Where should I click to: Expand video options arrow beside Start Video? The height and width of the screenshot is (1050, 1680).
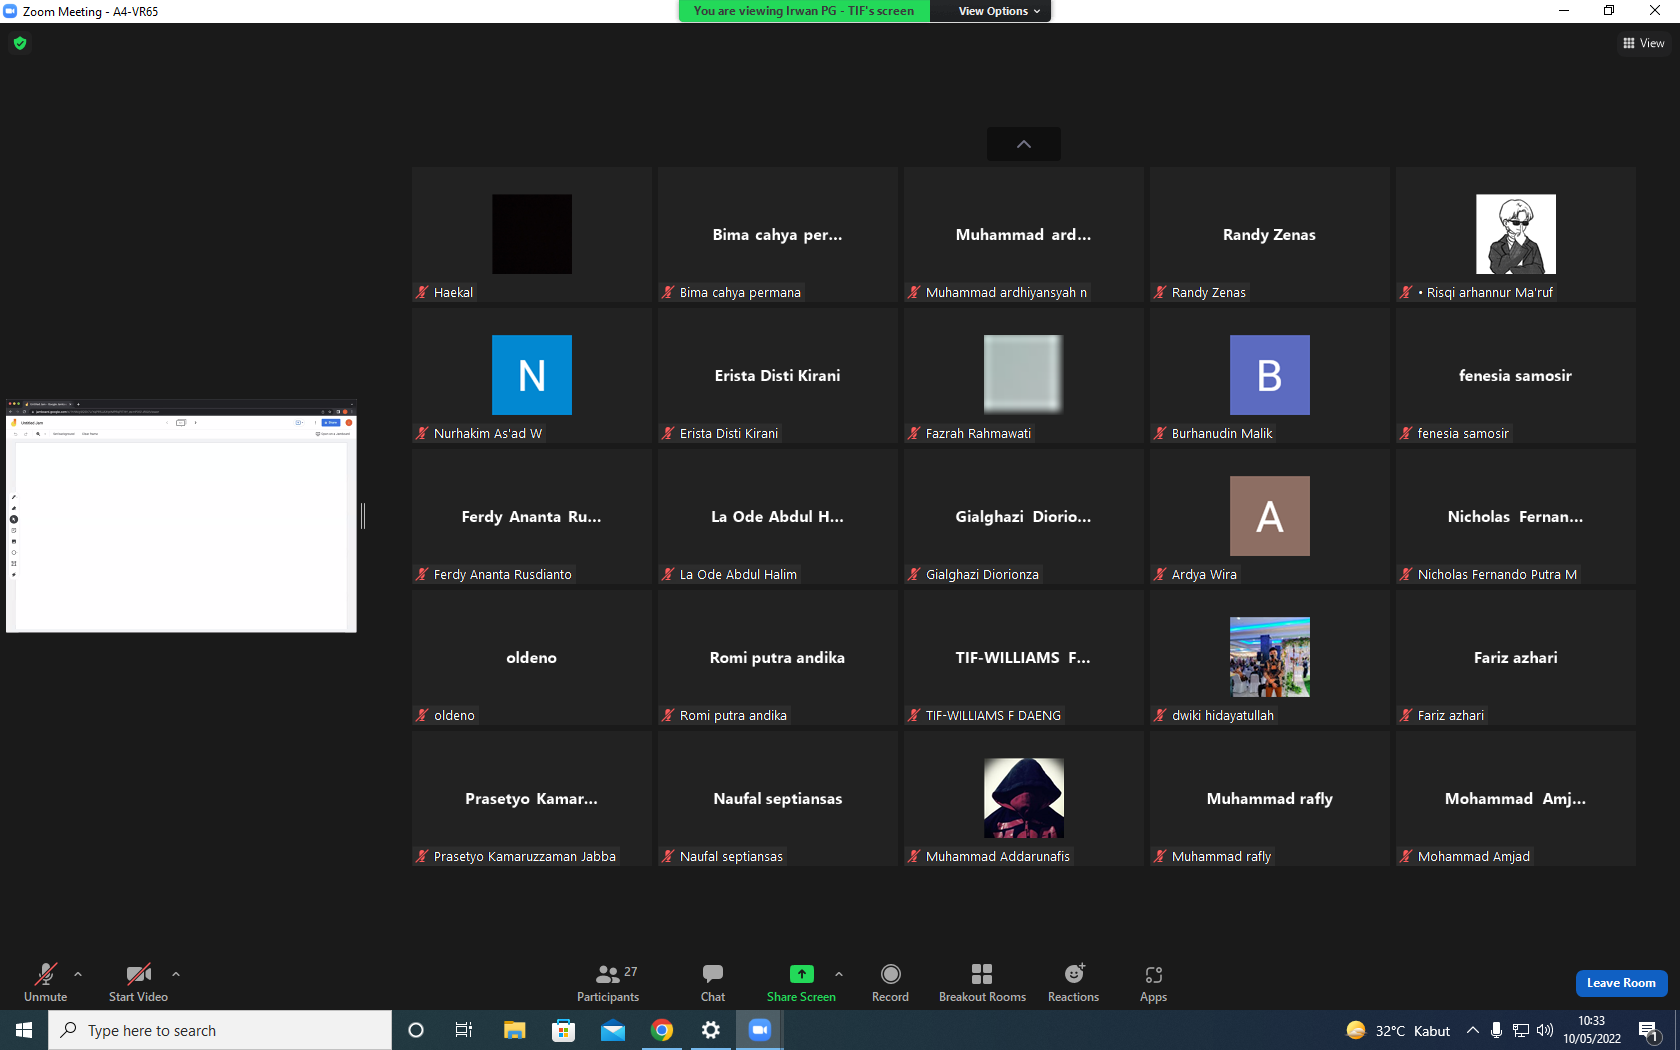pyautogui.click(x=176, y=974)
